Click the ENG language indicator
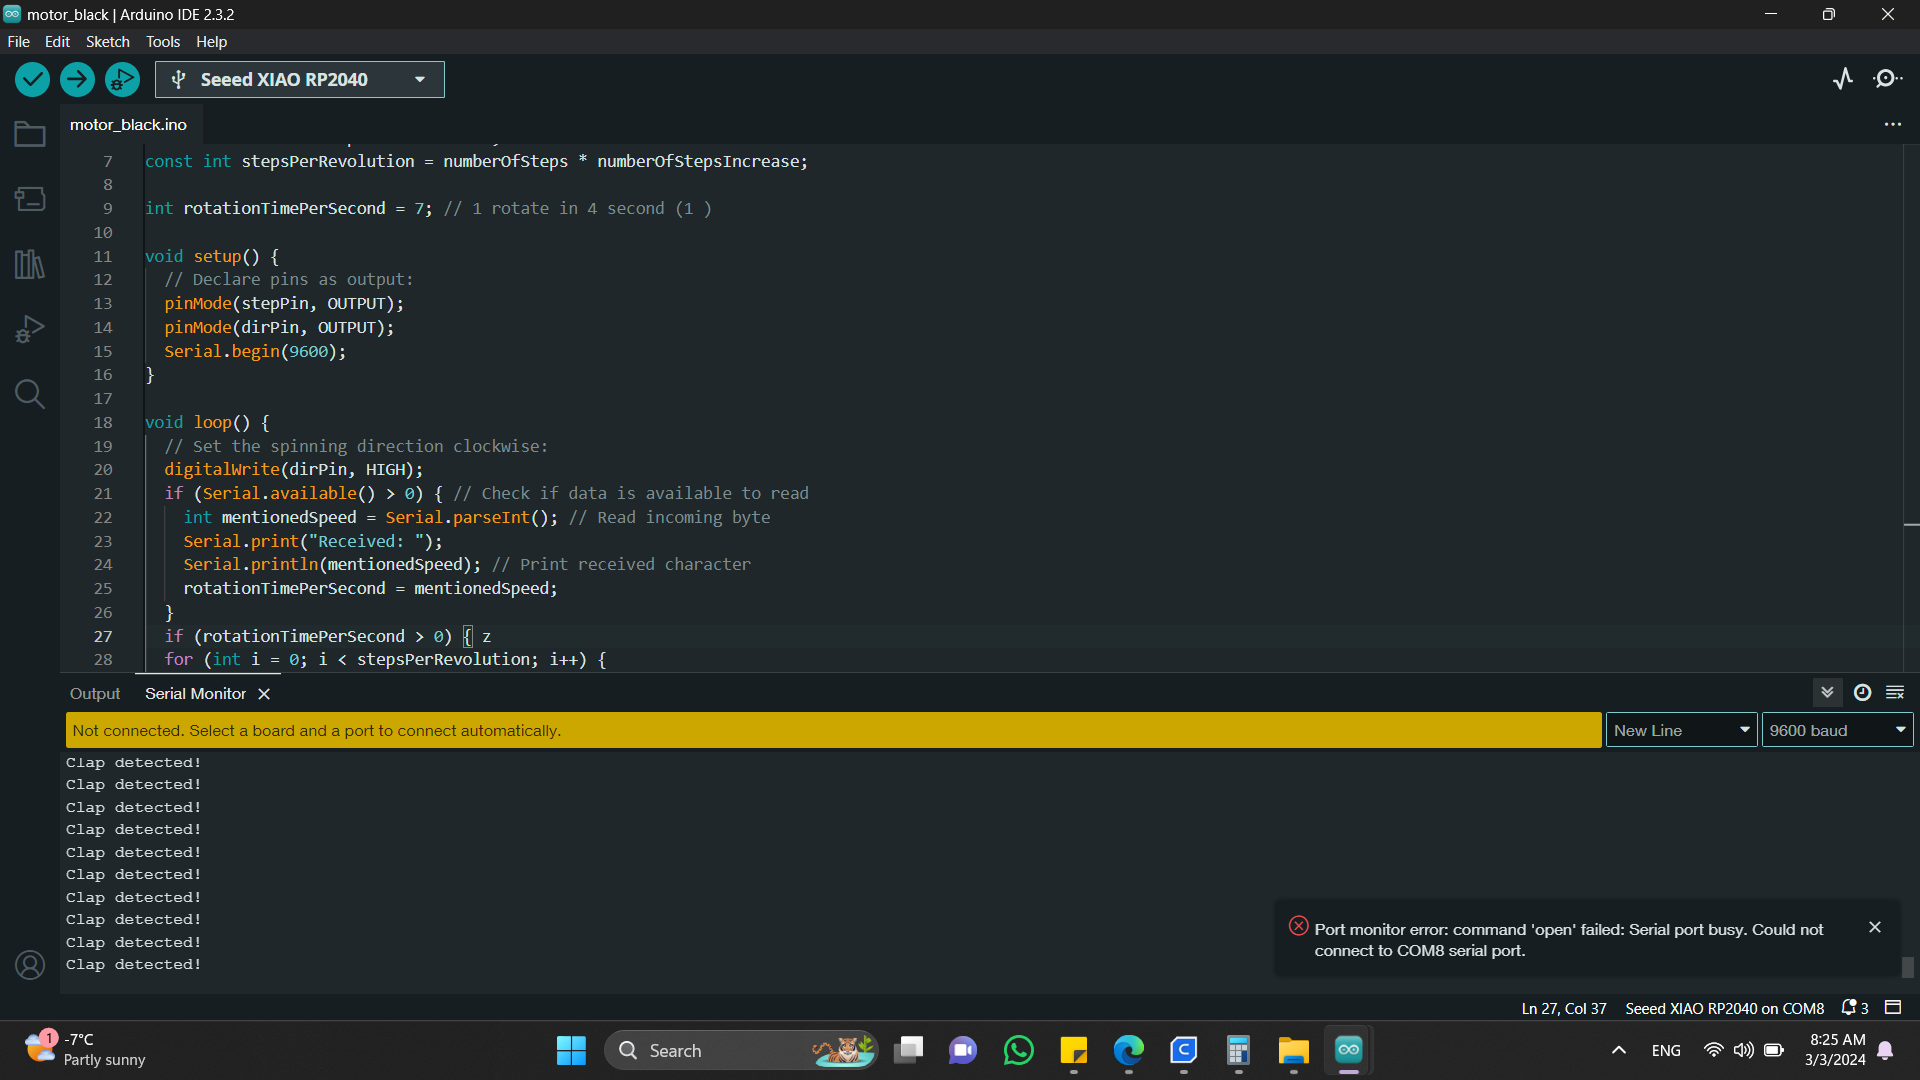The width and height of the screenshot is (1920, 1080). pos(1666,1050)
